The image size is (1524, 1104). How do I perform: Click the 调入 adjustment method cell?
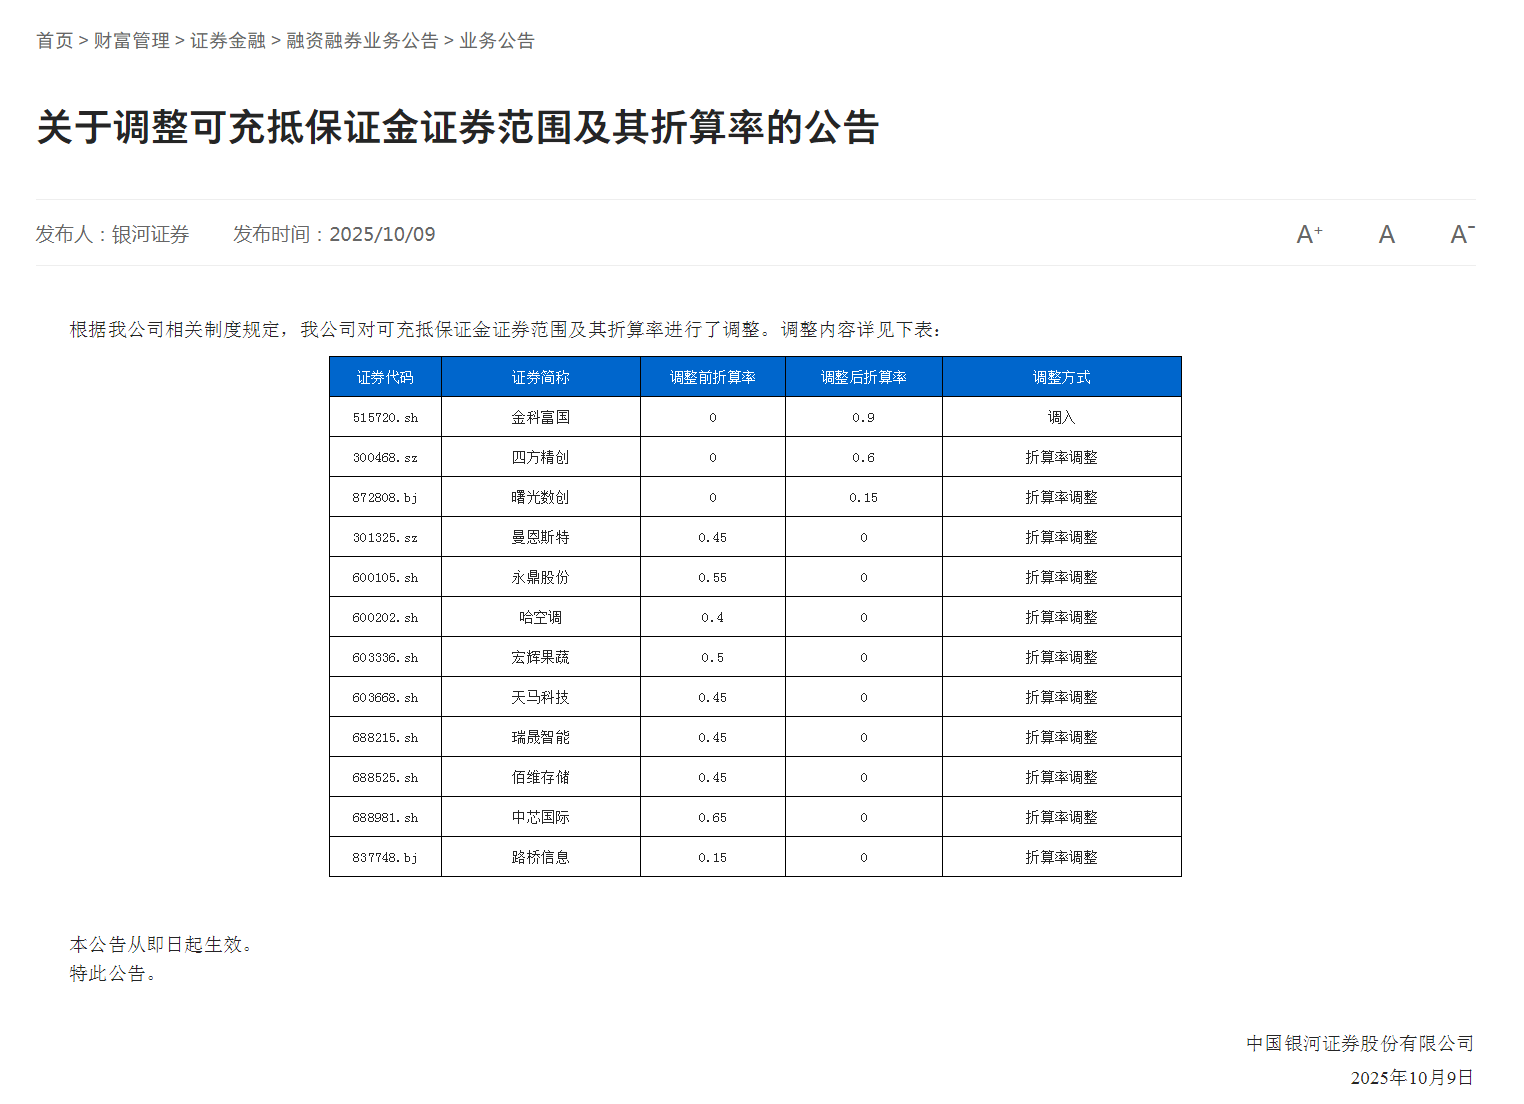coord(1062,417)
